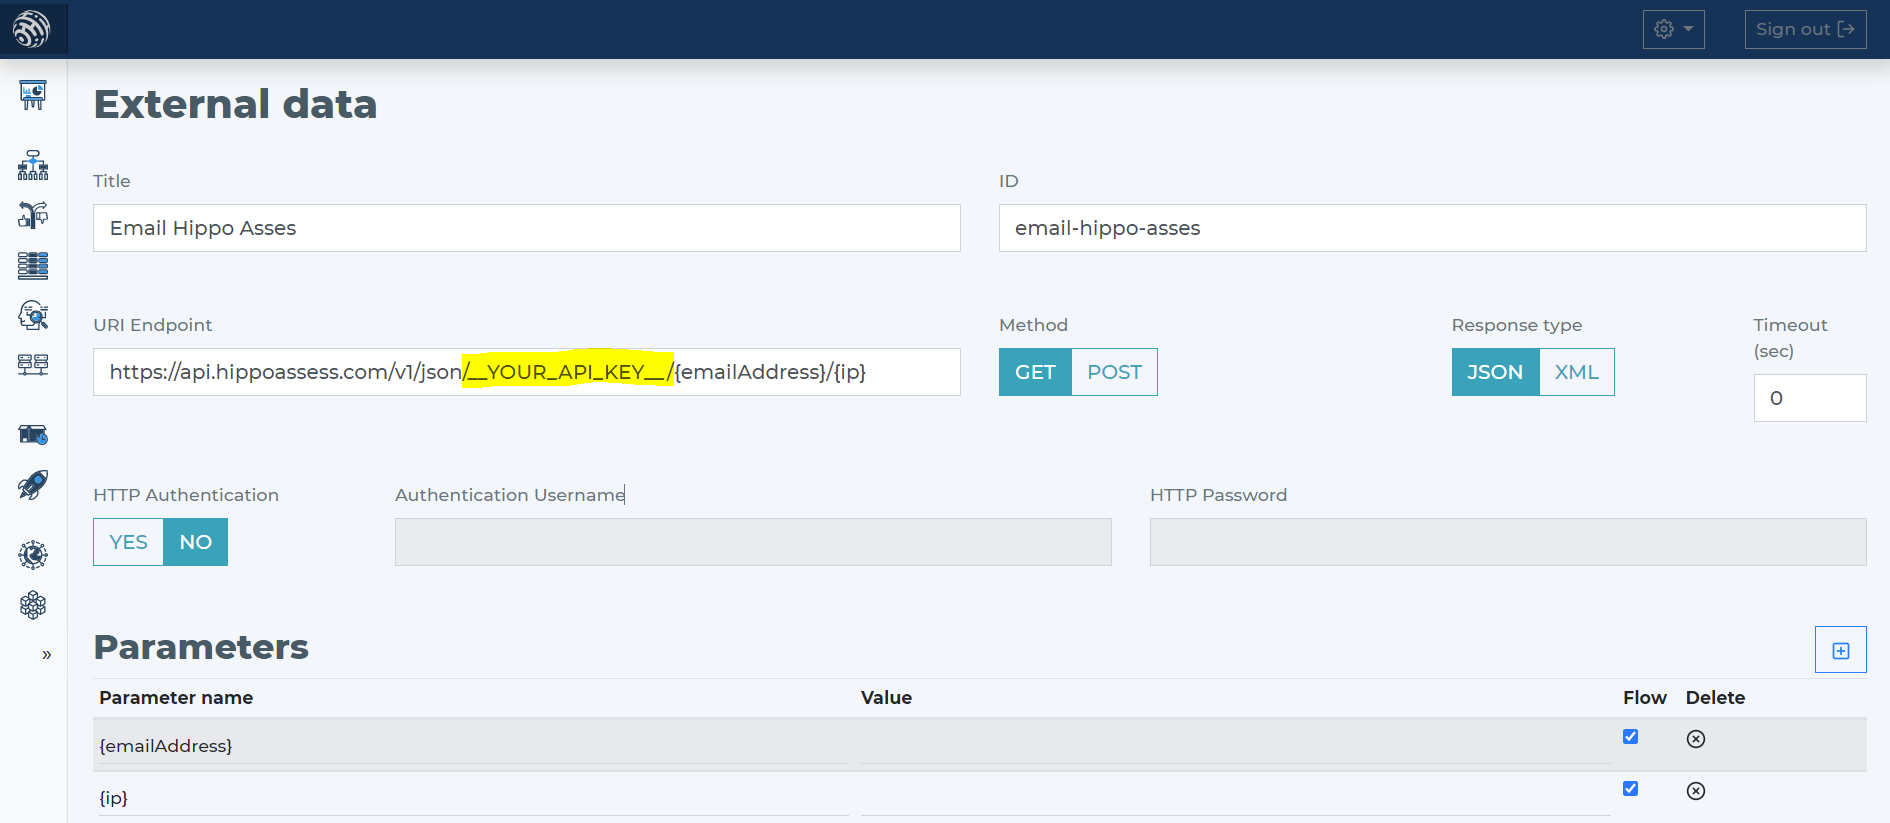Open the settings gear dropdown
Screen dimensions: 1890x823
[1673, 29]
